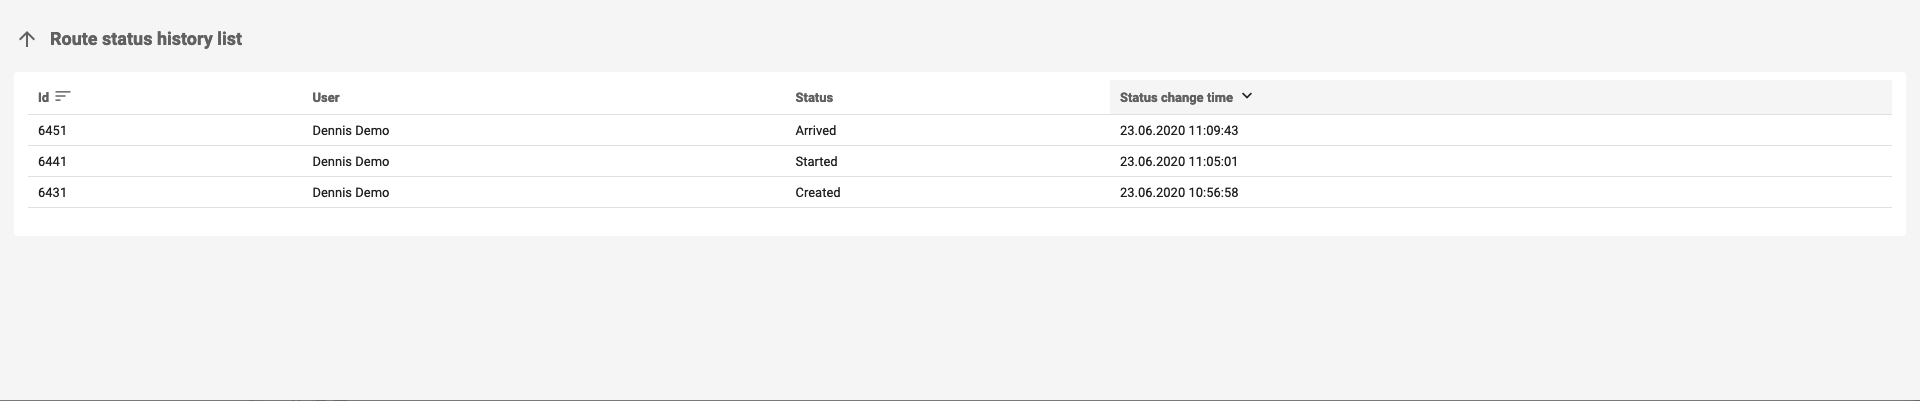Click Dennis Demo in the Started row
Screen dimensions: 1920x401
351,162
